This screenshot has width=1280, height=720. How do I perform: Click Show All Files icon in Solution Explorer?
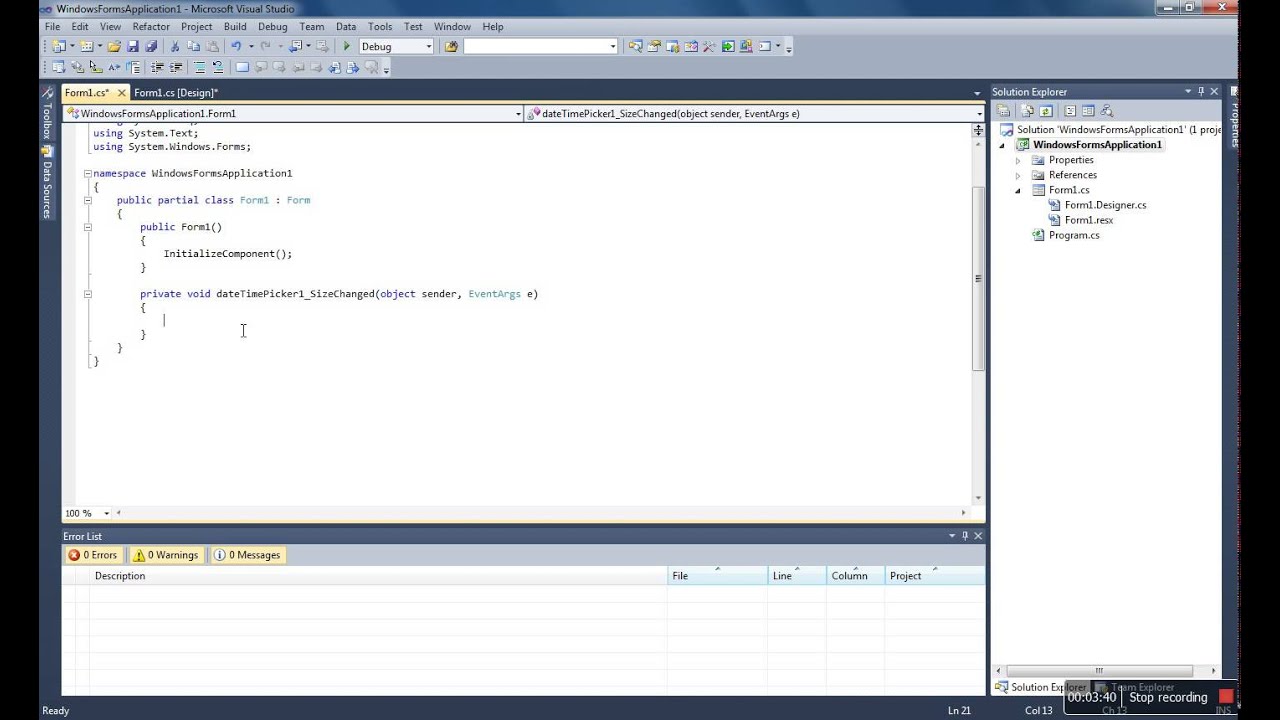coord(1027,111)
